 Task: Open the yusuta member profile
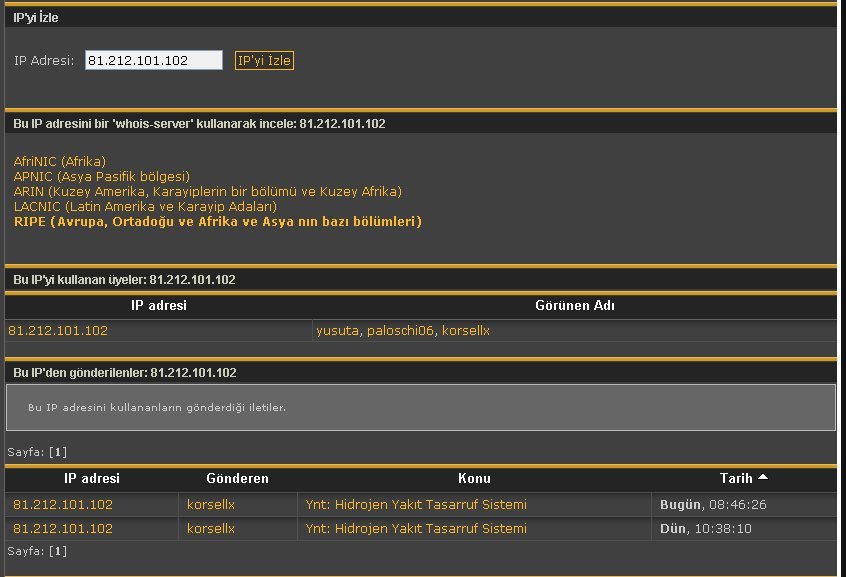point(337,331)
